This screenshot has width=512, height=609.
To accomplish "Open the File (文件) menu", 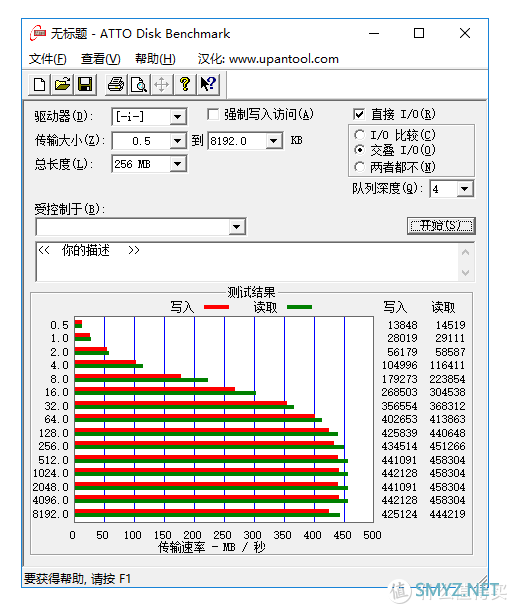I will pos(47,59).
